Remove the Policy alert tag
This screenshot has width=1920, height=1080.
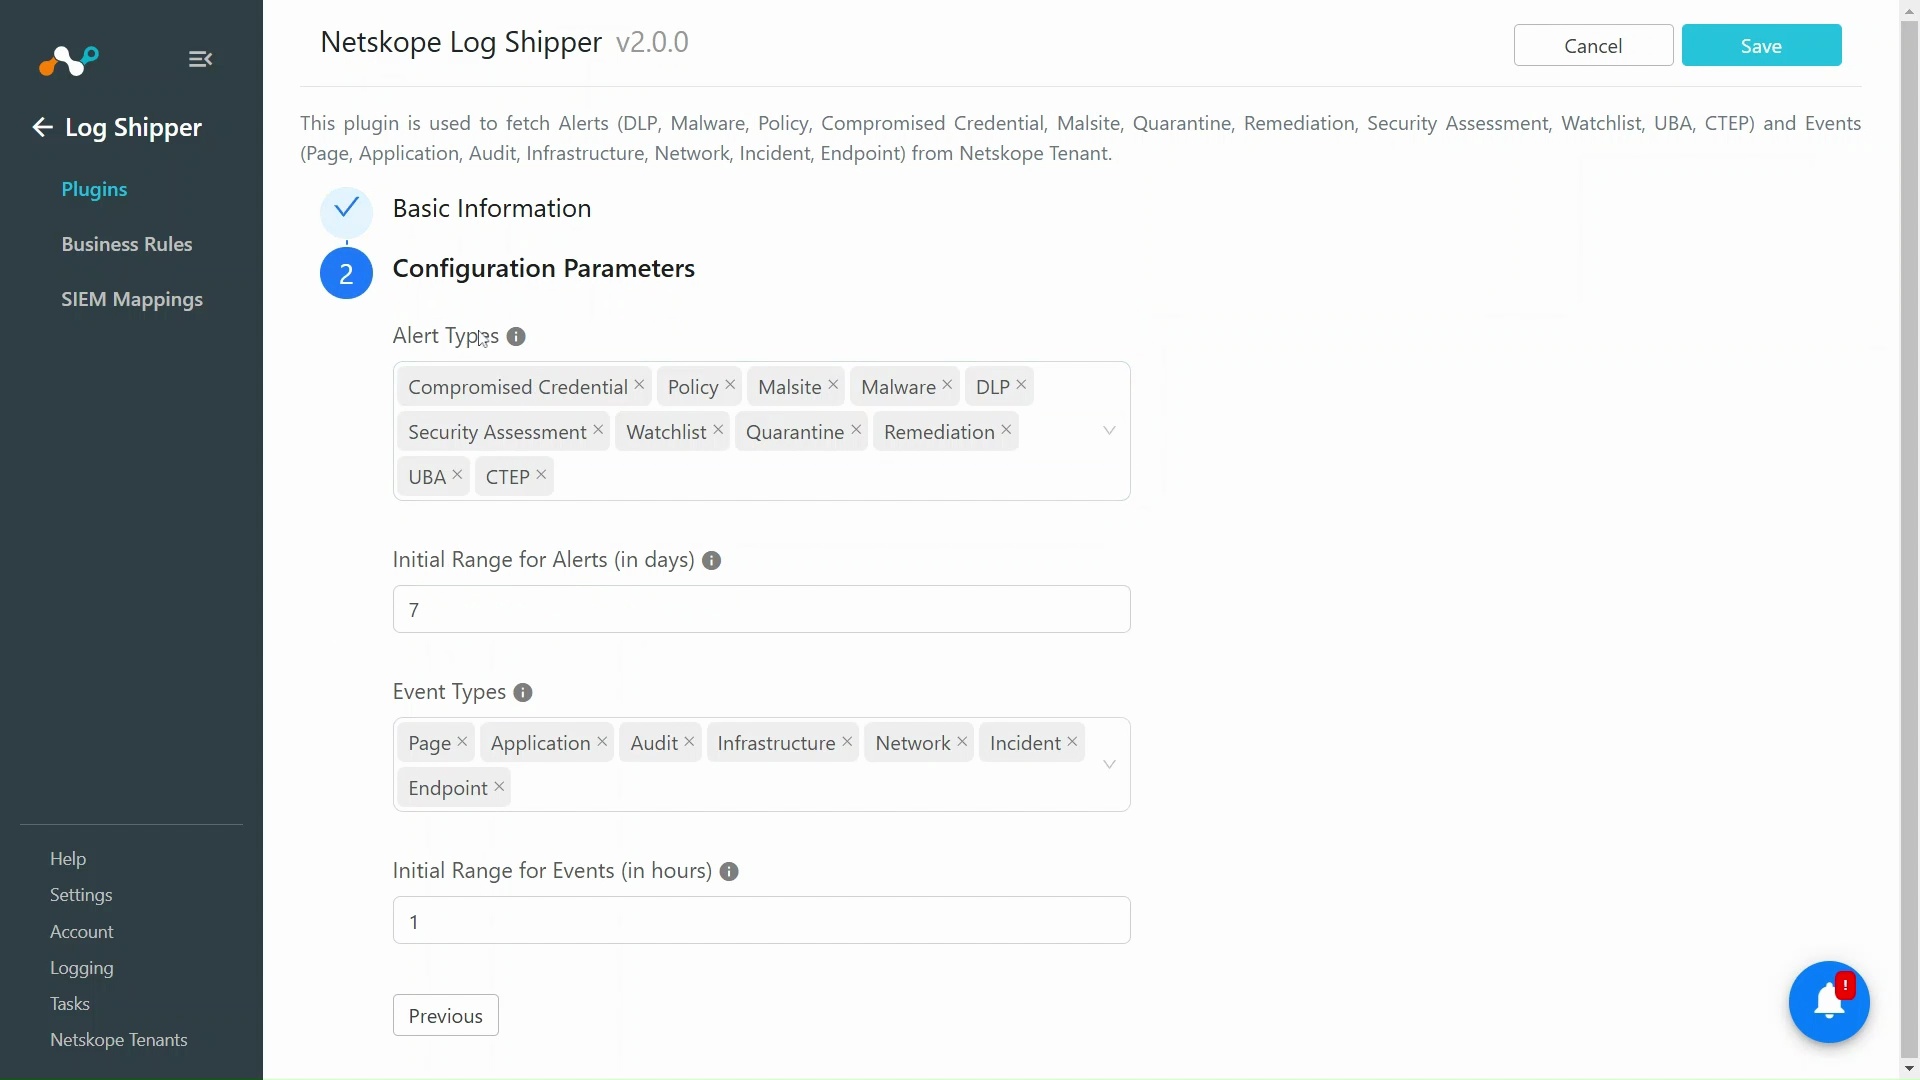[x=731, y=385]
